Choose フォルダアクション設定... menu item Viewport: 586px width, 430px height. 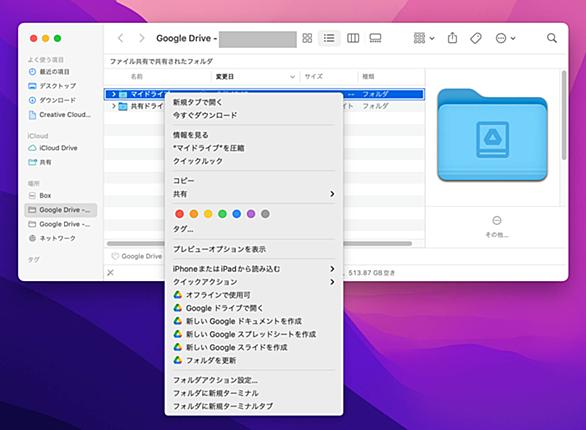tap(253, 380)
